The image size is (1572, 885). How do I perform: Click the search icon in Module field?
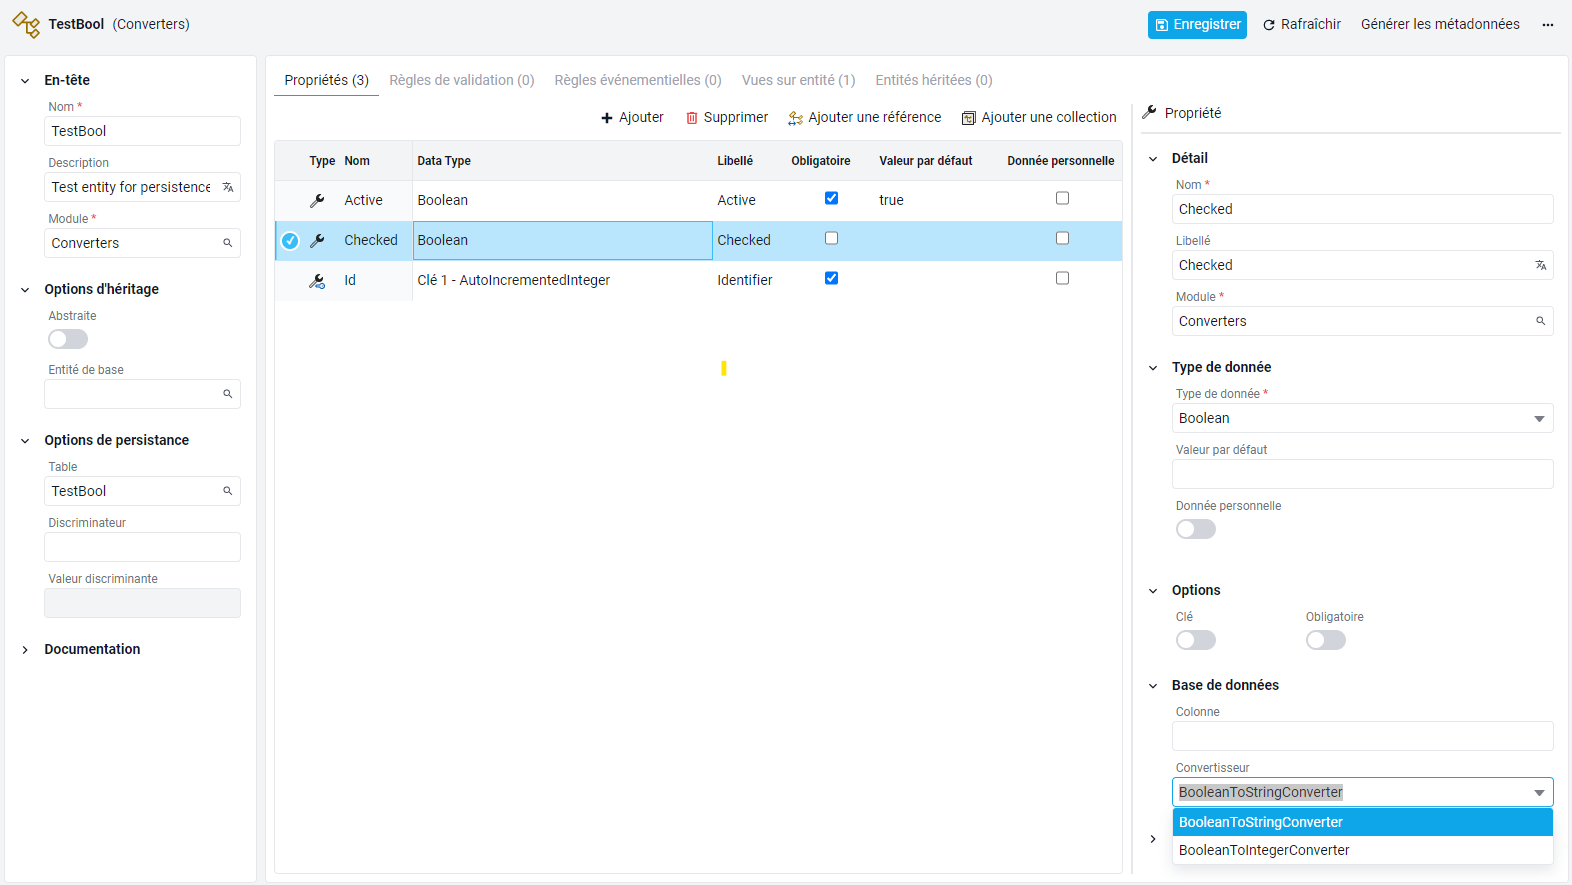(228, 243)
